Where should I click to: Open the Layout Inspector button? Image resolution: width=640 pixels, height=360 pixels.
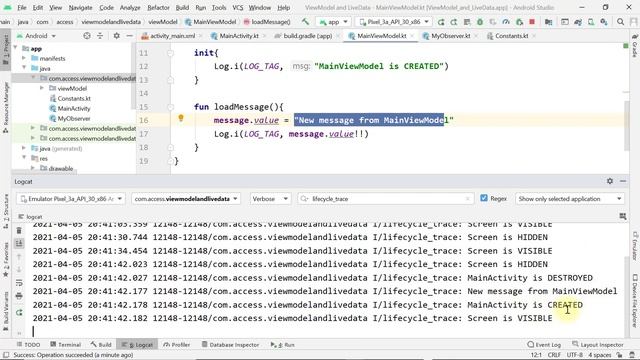click(598, 344)
